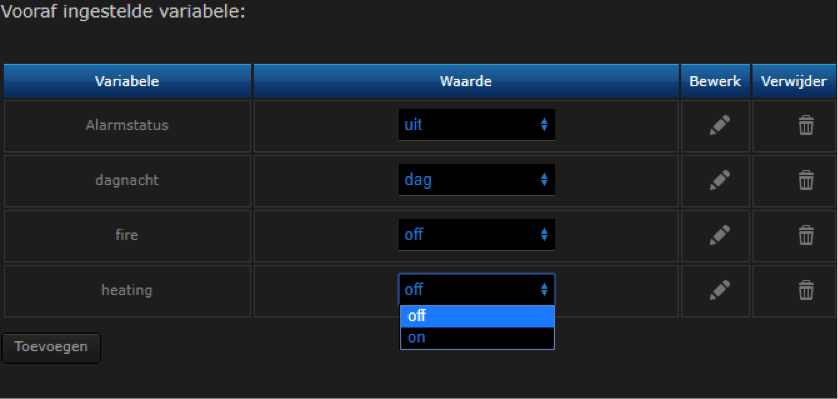Delete the dagnacht variable with trash icon
The height and width of the screenshot is (399, 838).
806,181
